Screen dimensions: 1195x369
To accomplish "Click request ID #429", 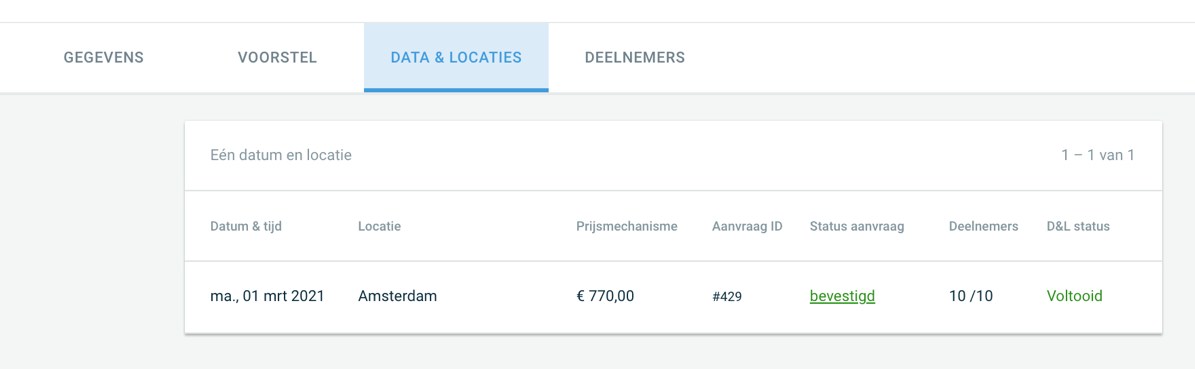I will pyautogui.click(x=727, y=297).
